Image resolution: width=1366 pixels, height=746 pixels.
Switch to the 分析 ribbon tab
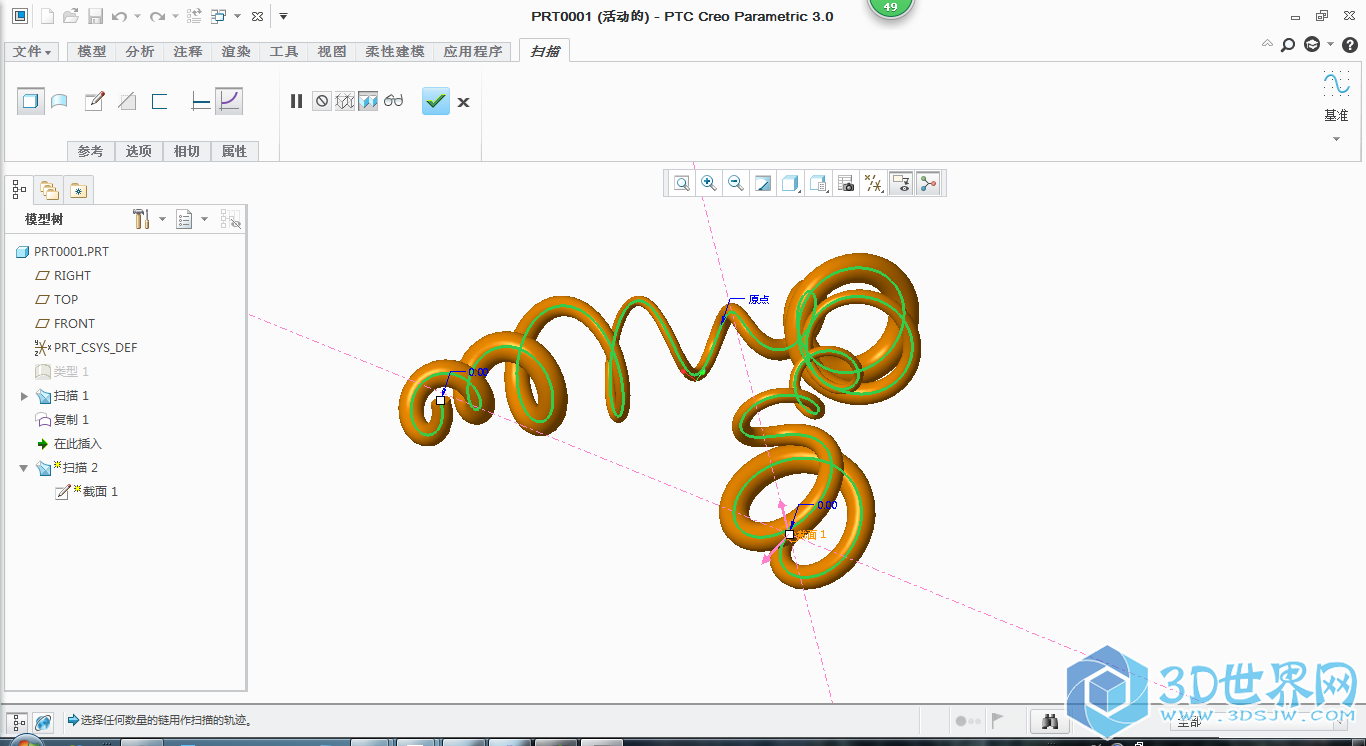coord(140,51)
